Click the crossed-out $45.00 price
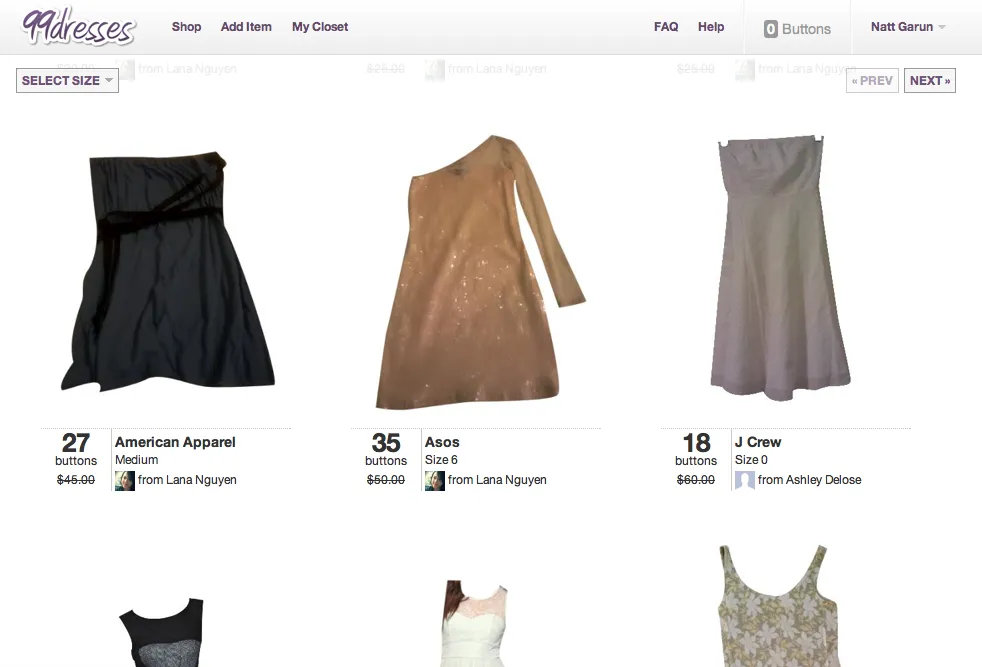The width and height of the screenshot is (982, 667). [76, 480]
